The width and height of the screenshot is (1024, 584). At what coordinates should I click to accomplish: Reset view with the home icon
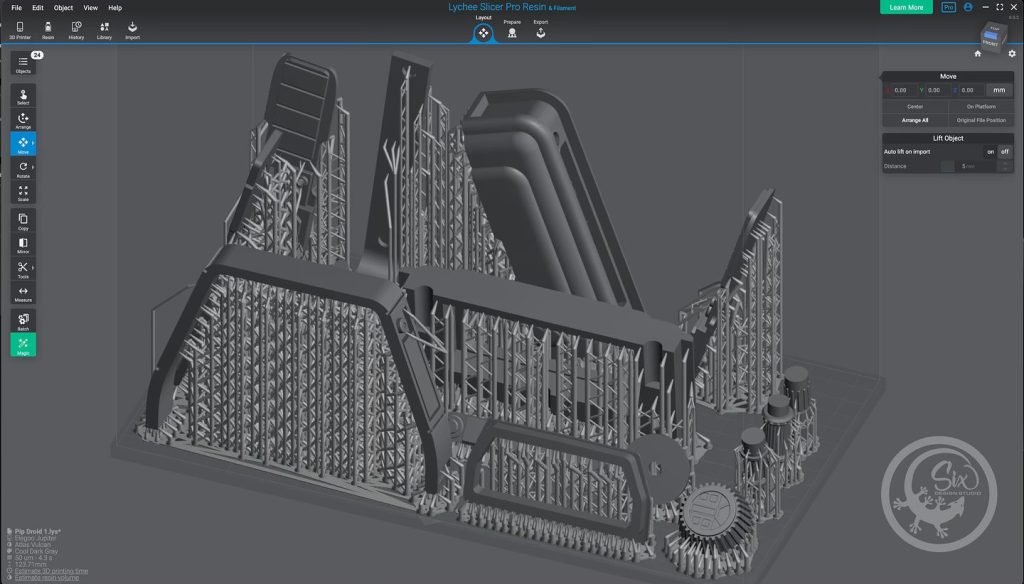coord(977,54)
